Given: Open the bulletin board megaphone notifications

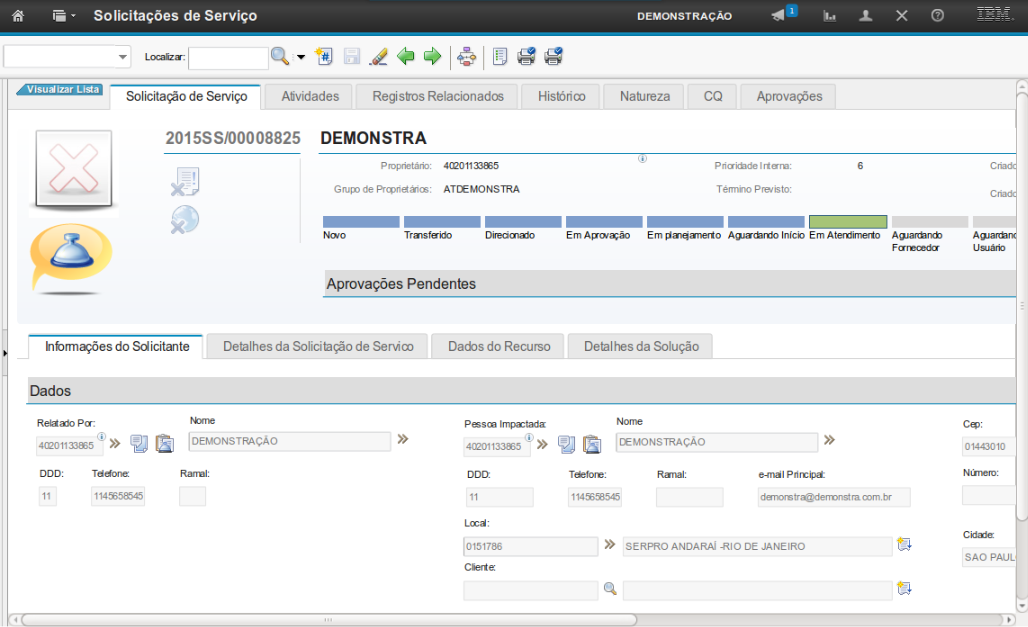Looking at the screenshot, I should (x=778, y=16).
